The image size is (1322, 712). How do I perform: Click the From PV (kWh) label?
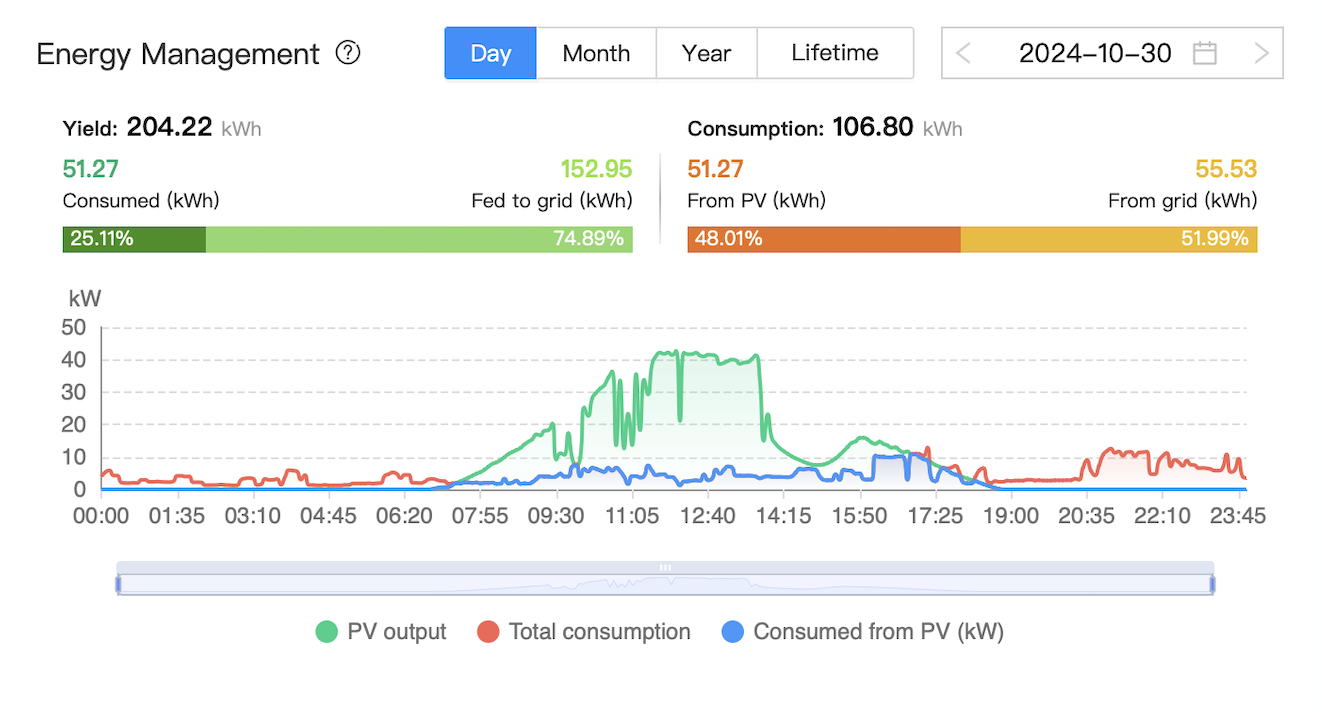pyautogui.click(x=757, y=201)
